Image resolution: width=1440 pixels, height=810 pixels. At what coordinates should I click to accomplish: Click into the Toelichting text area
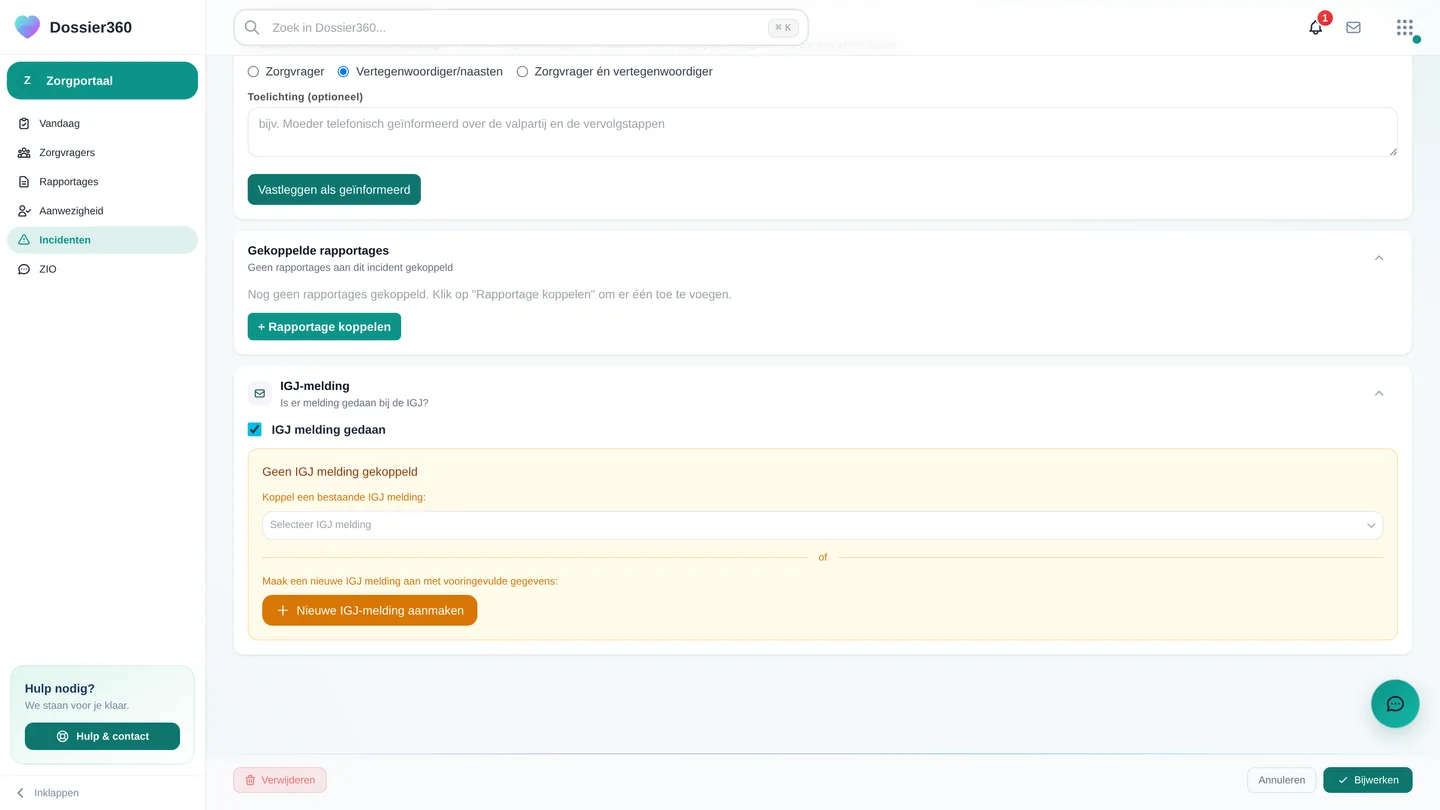coord(822,132)
